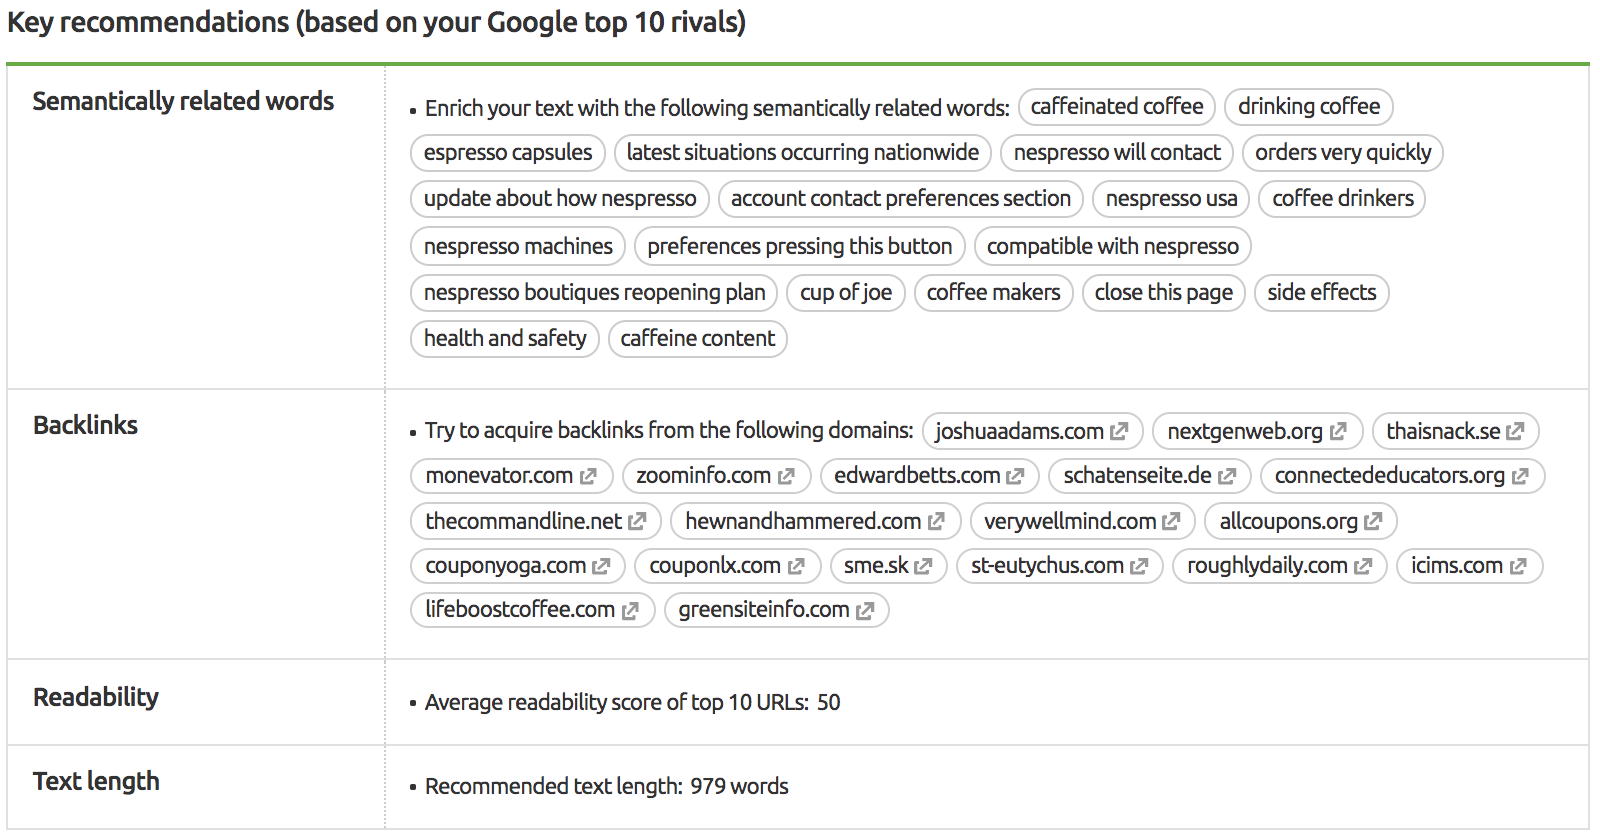Open external link icon for connectededucators.org
This screenshot has height=834, width=1600.
(1520, 476)
